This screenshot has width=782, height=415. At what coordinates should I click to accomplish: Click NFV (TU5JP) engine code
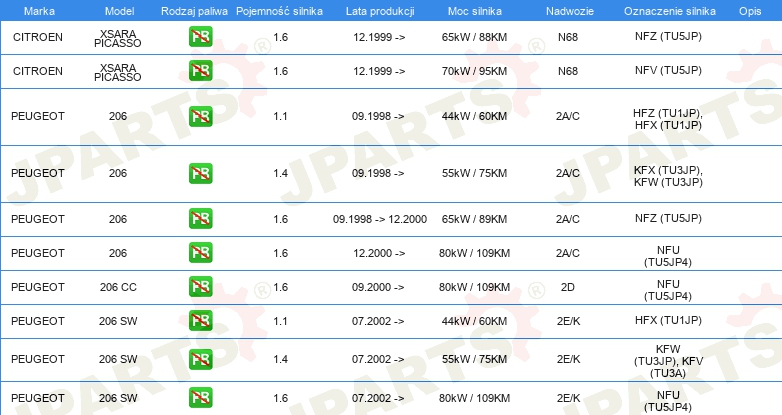point(668,70)
